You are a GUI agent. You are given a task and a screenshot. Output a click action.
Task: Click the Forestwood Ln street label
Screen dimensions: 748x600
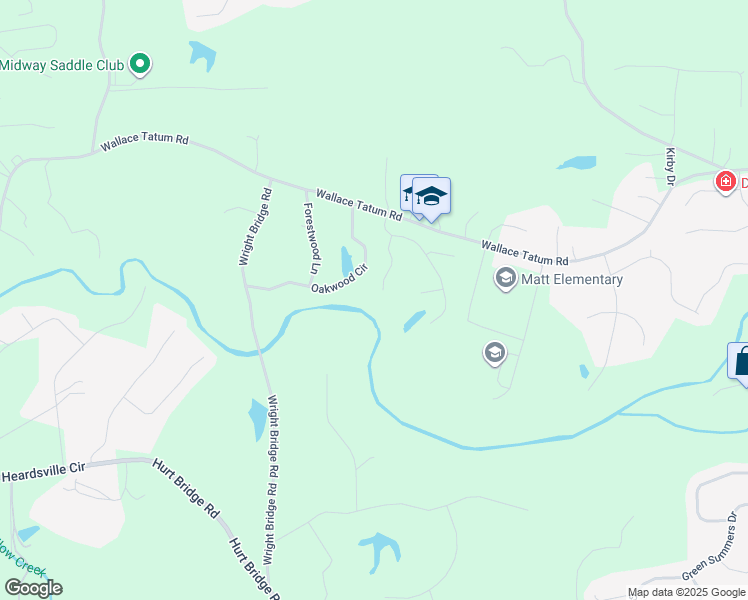[312, 238]
